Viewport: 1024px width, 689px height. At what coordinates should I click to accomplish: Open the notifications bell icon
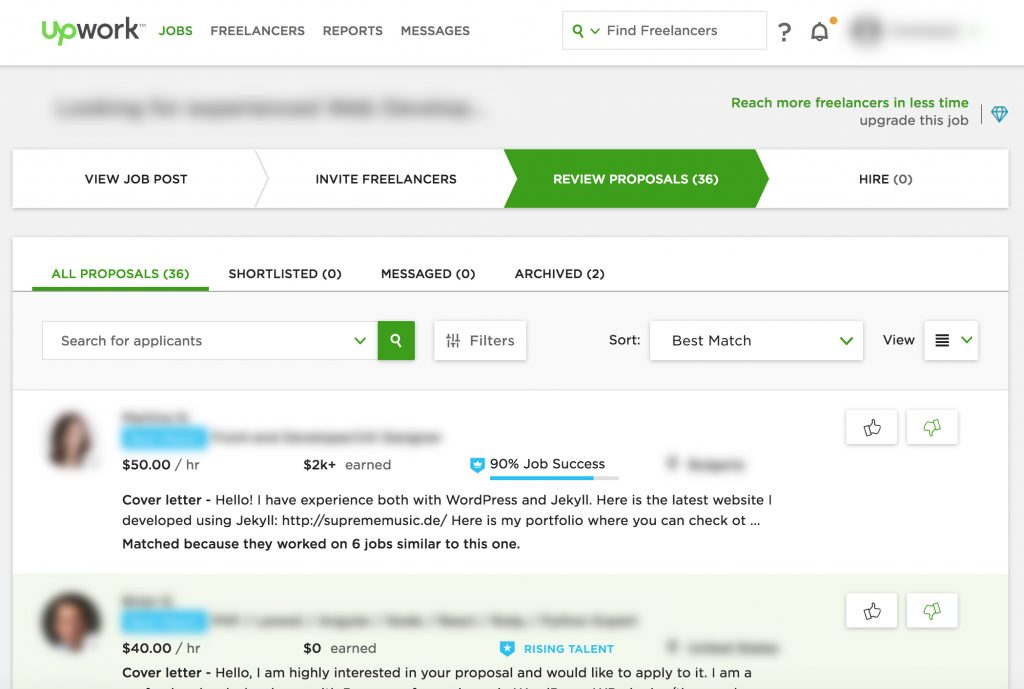pyautogui.click(x=820, y=31)
